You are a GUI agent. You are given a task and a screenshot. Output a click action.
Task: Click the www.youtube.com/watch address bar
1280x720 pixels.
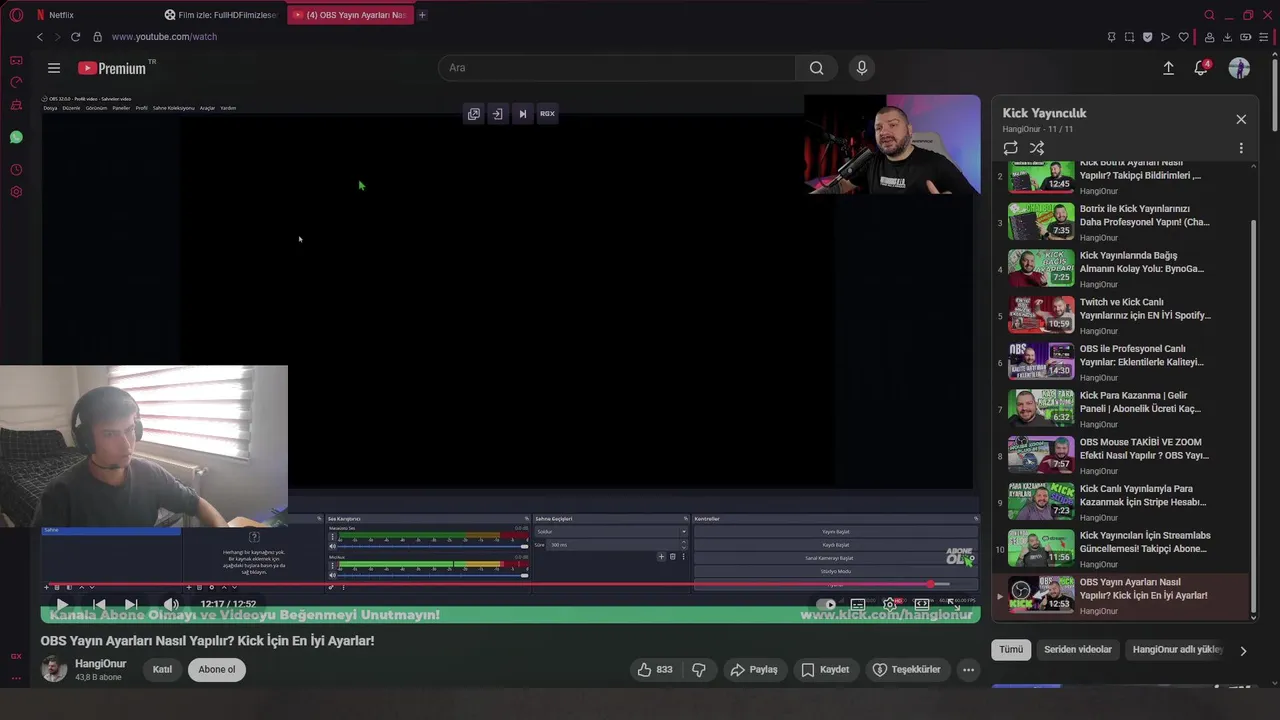[x=164, y=37]
